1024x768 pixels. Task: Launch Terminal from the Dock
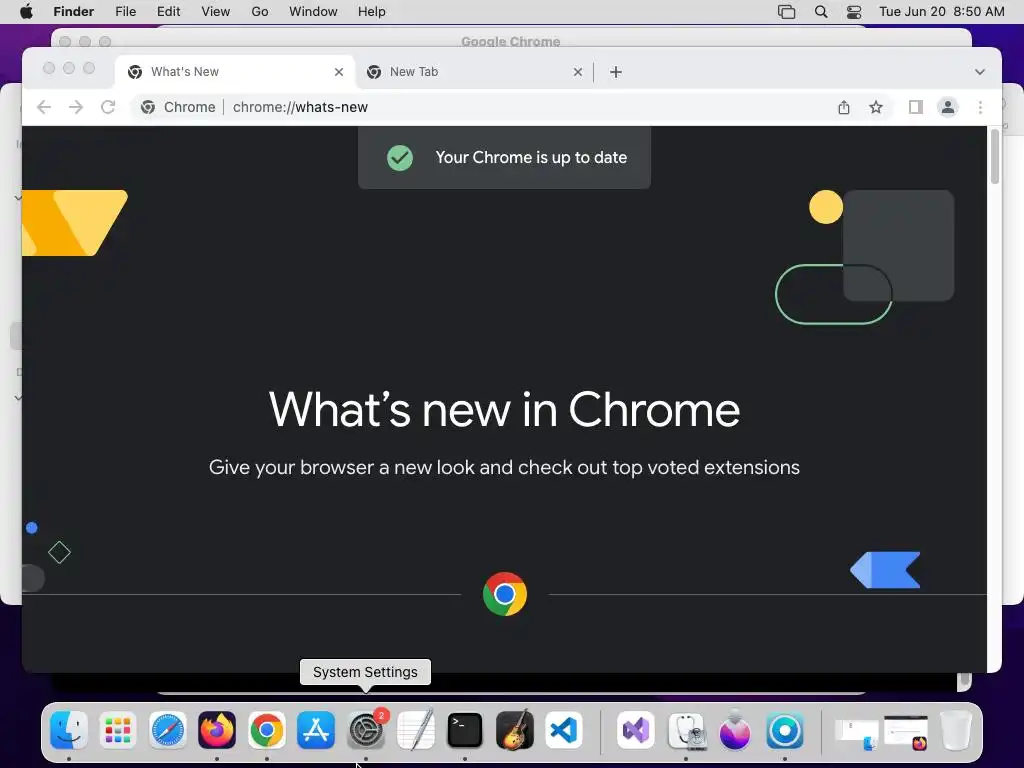tap(465, 730)
